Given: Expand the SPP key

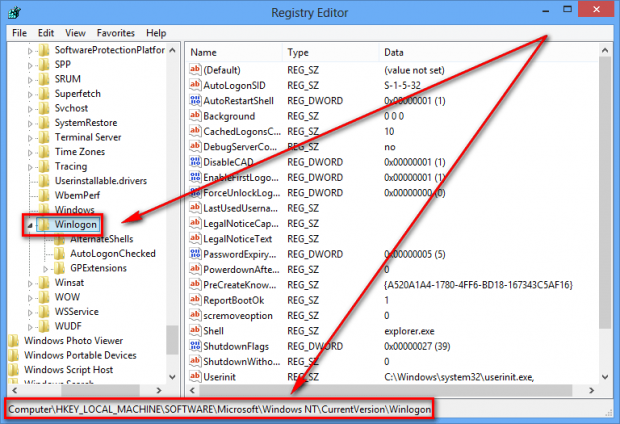Looking at the screenshot, I should [30, 65].
